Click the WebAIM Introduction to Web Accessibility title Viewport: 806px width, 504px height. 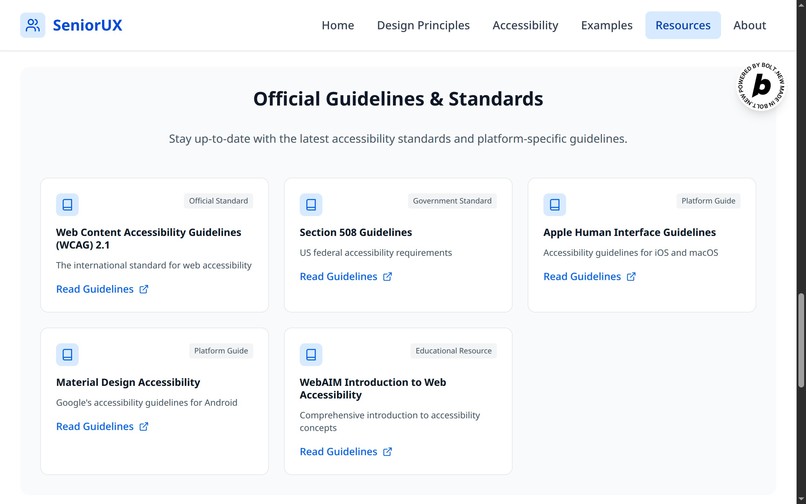pos(373,389)
